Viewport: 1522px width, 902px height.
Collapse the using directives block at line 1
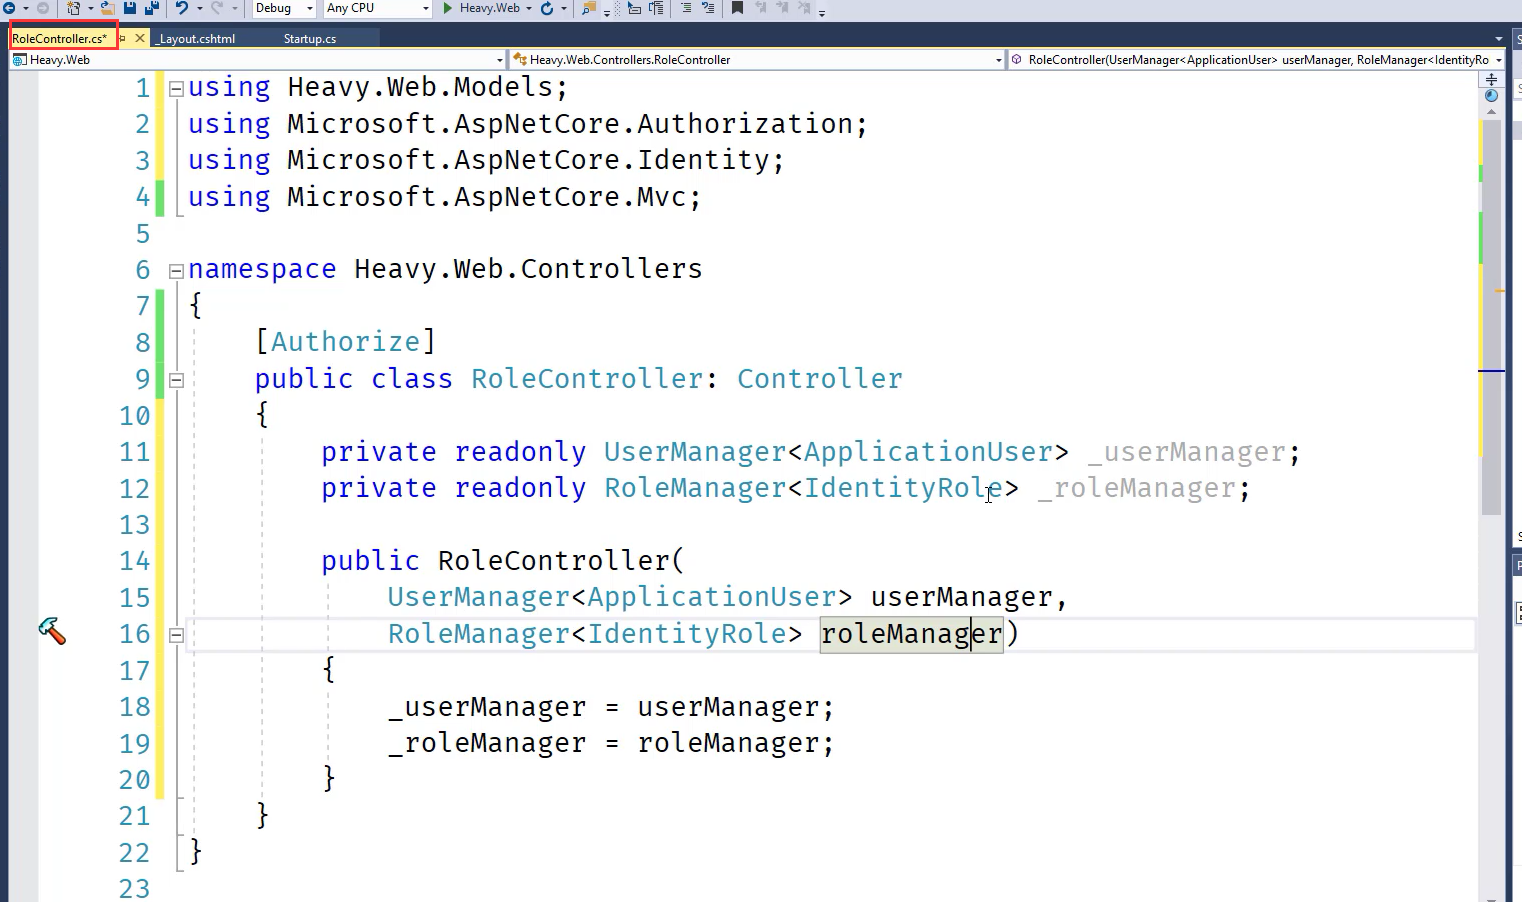point(176,88)
